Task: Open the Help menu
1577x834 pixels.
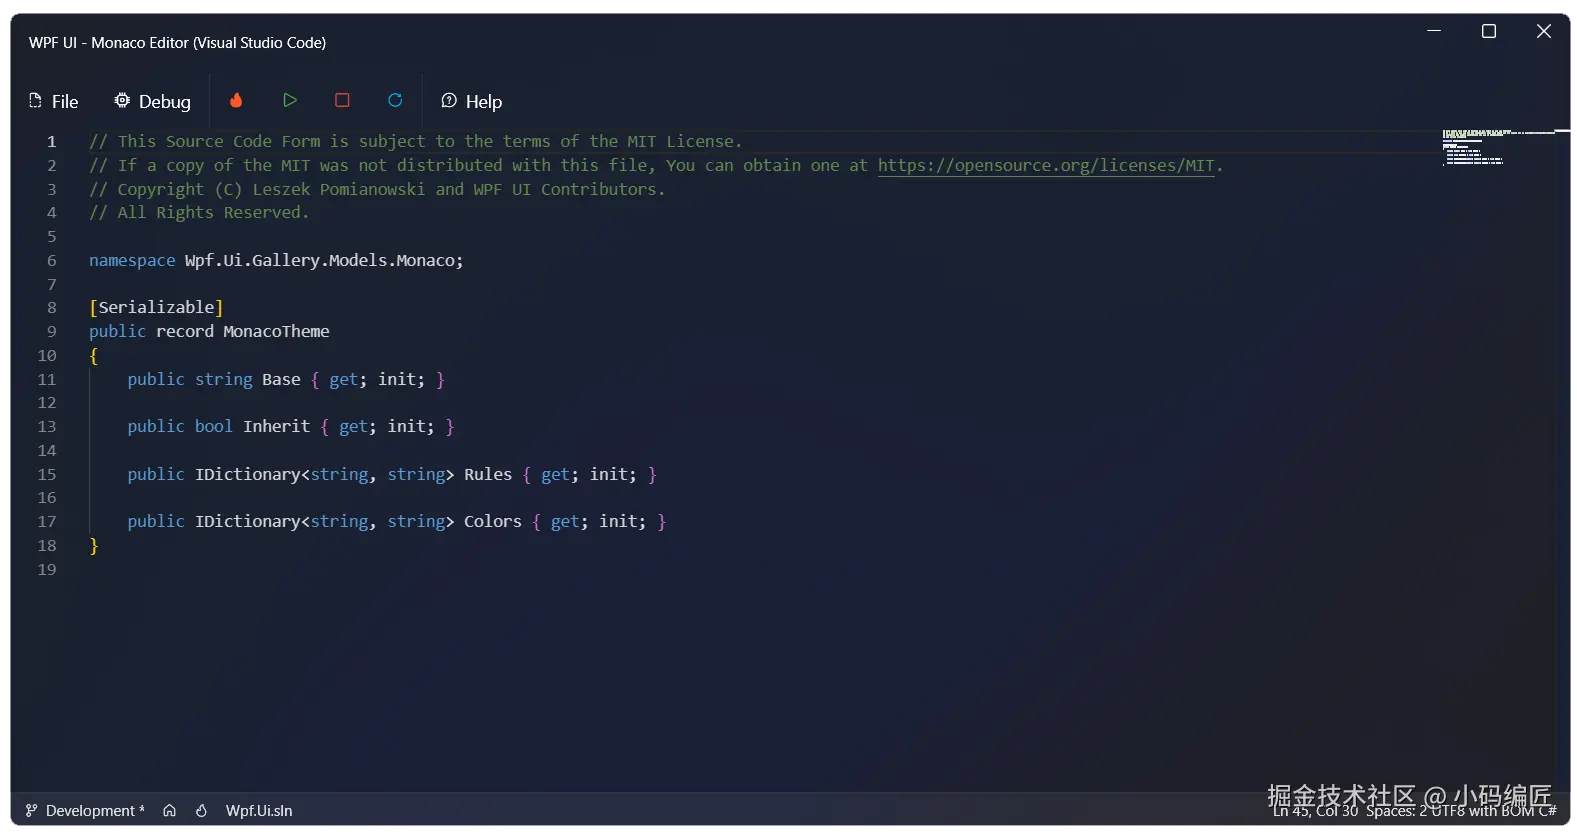Action: (x=471, y=101)
